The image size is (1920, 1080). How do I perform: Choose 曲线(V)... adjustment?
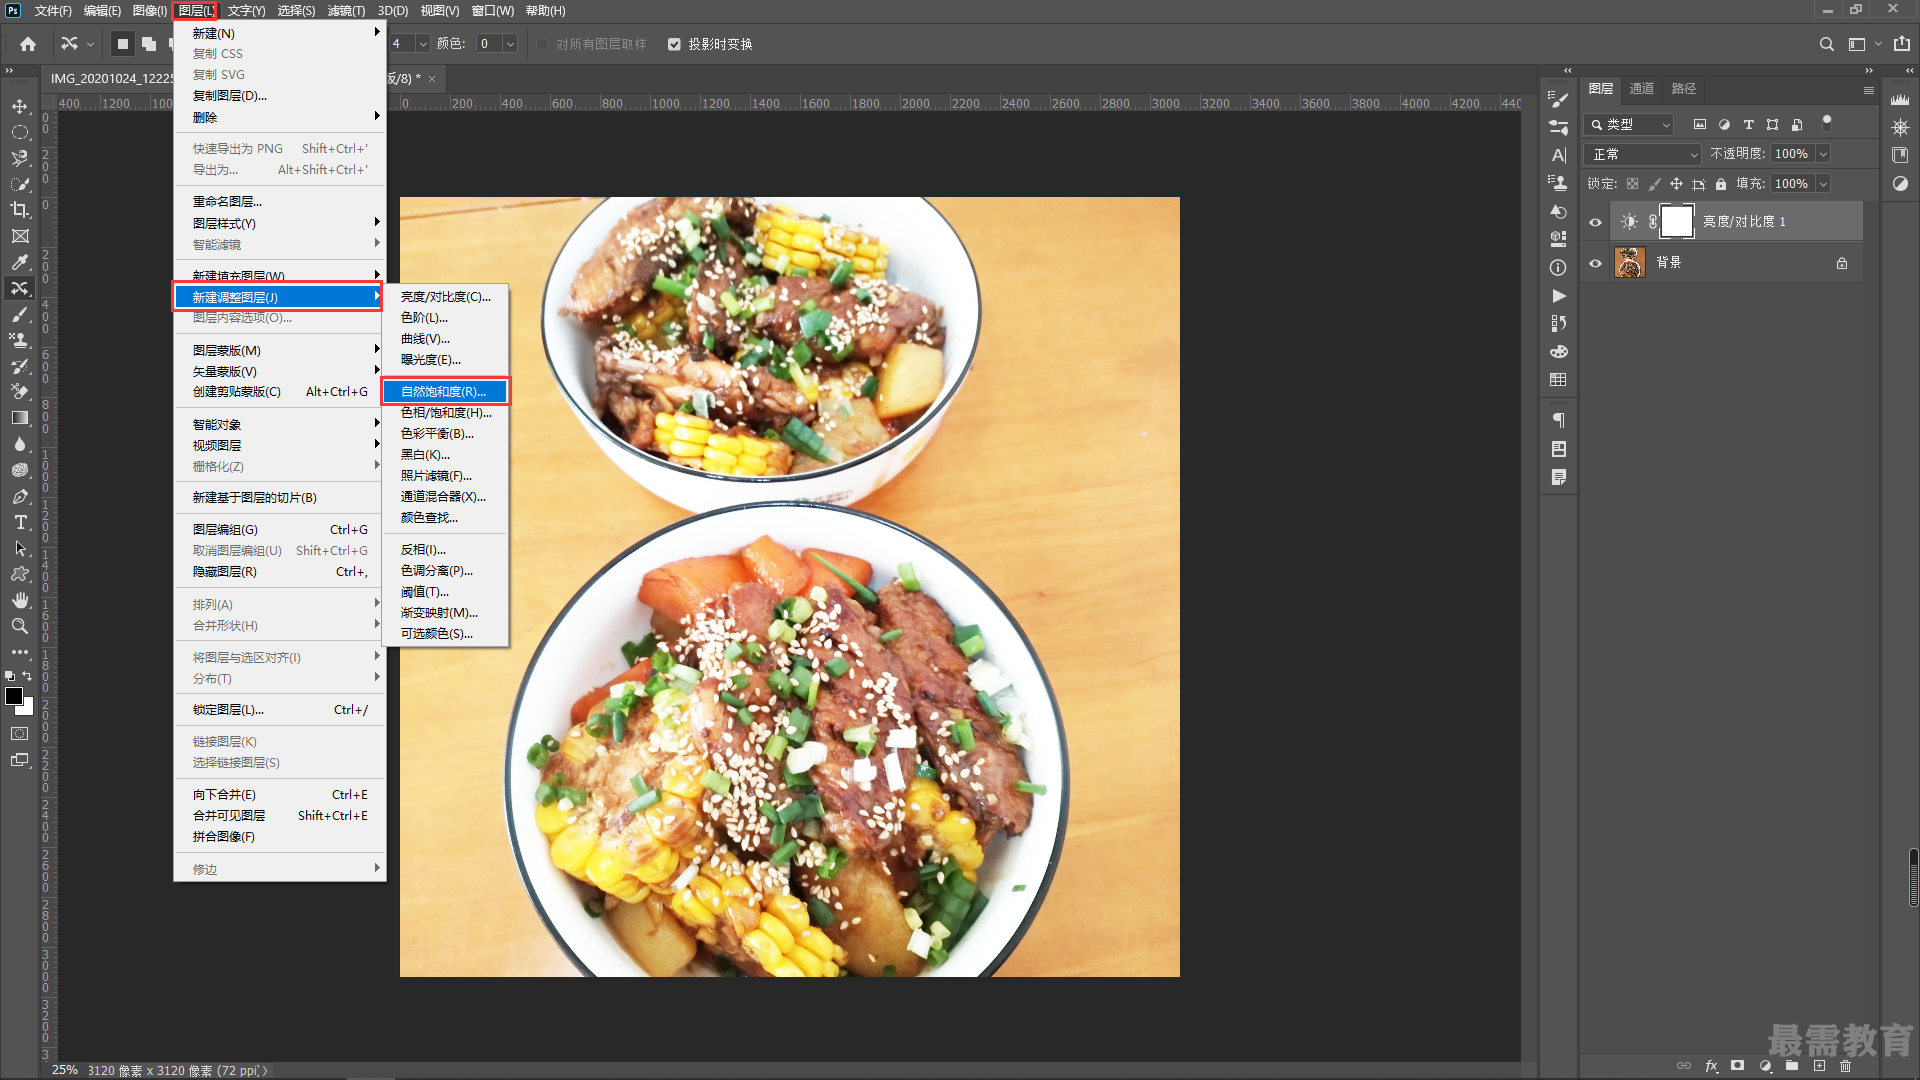coord(446,339)
